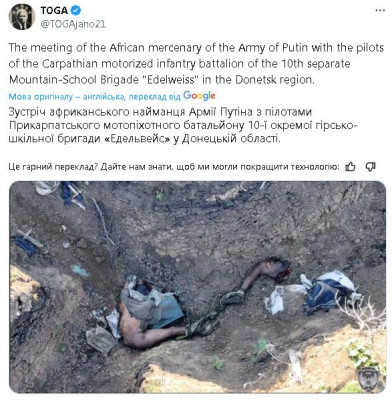392x400 pixels.
Task: Click the blue verified badge next to TOGA
Action: point(76,10)
